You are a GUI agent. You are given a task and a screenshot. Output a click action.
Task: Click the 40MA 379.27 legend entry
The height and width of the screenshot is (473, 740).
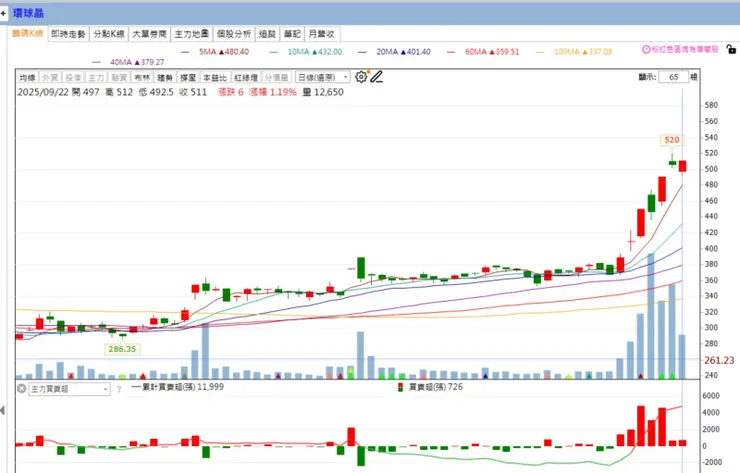(x=128, y=62)
